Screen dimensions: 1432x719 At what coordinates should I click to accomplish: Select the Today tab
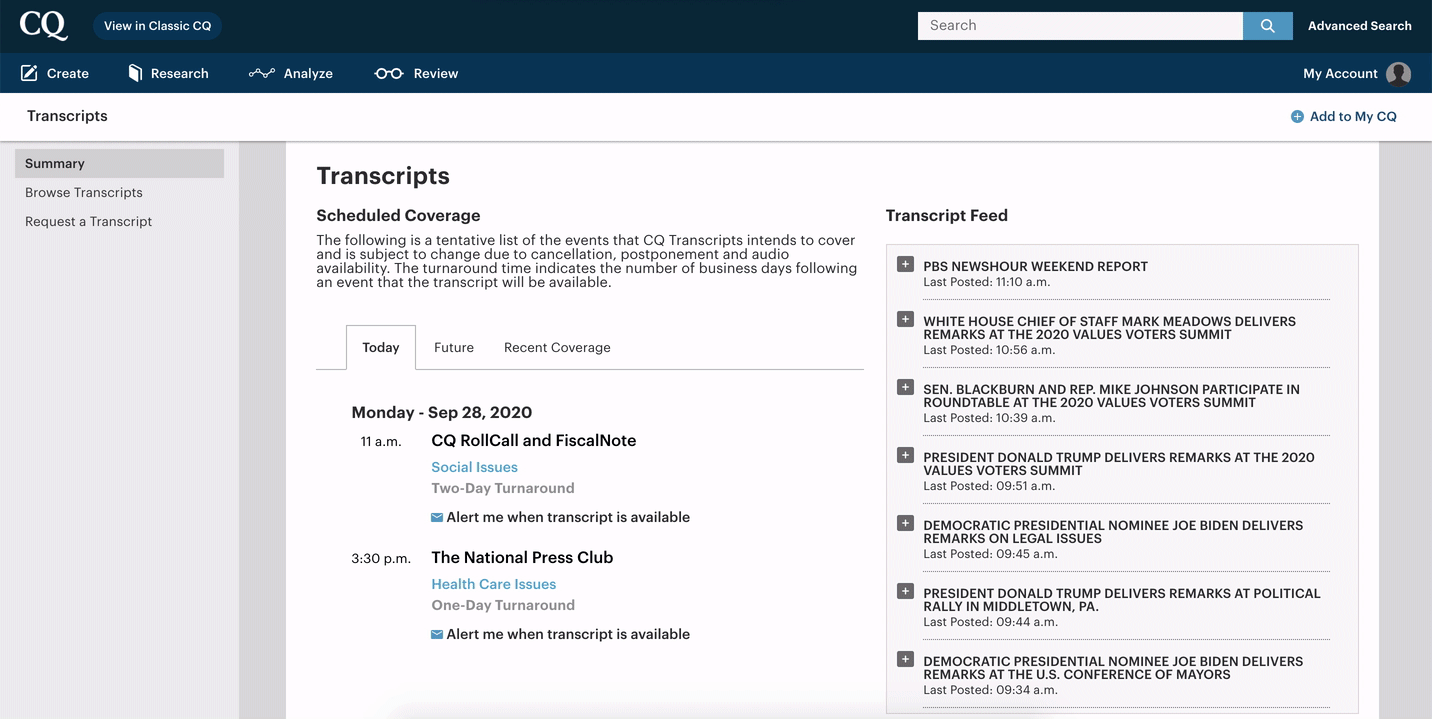click(x=381, y=347)
